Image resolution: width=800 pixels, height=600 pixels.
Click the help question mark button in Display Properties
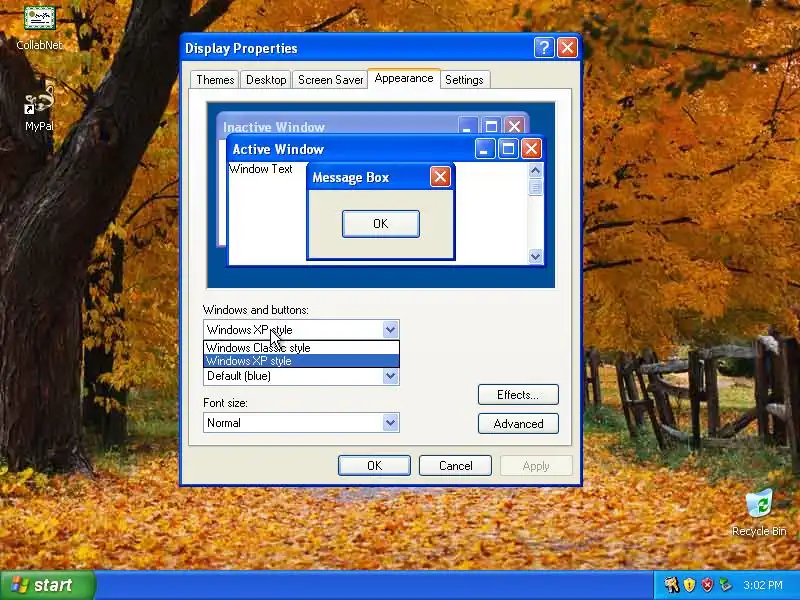(544, 48)
